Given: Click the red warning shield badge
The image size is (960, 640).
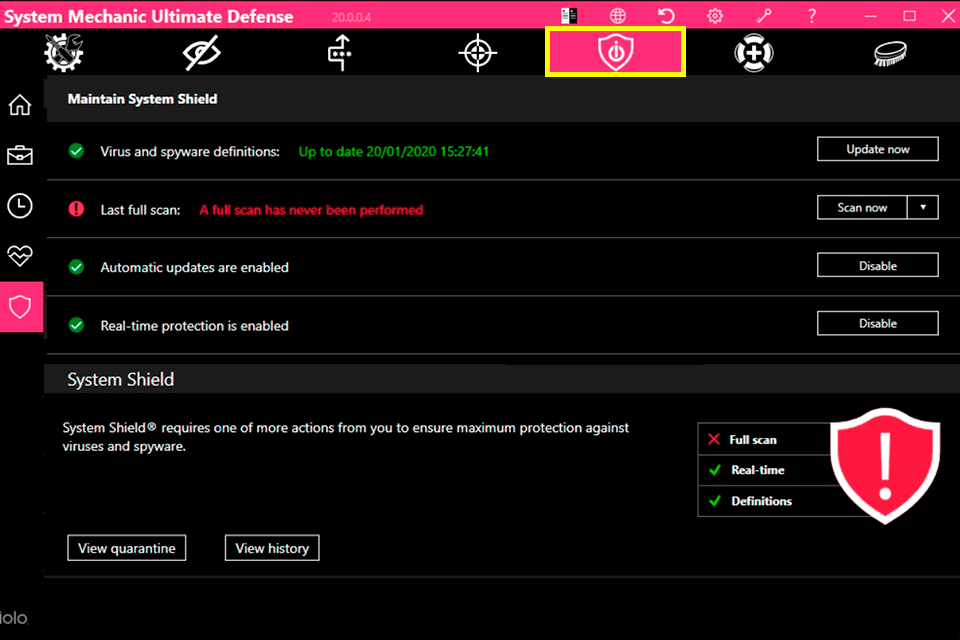Looking at the screenshot, I should (x=886, y=464).
